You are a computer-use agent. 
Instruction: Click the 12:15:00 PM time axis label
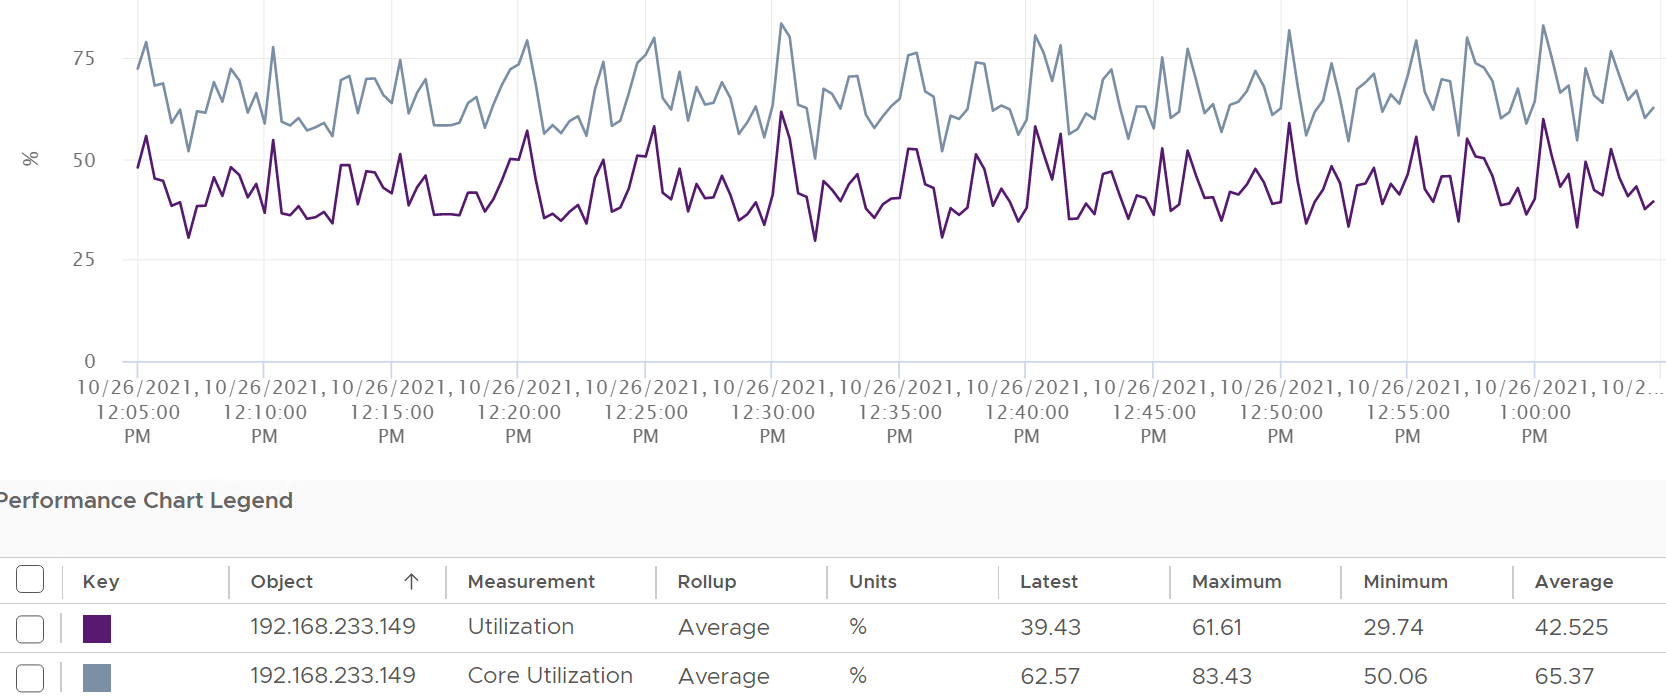[x=391, y=411]
